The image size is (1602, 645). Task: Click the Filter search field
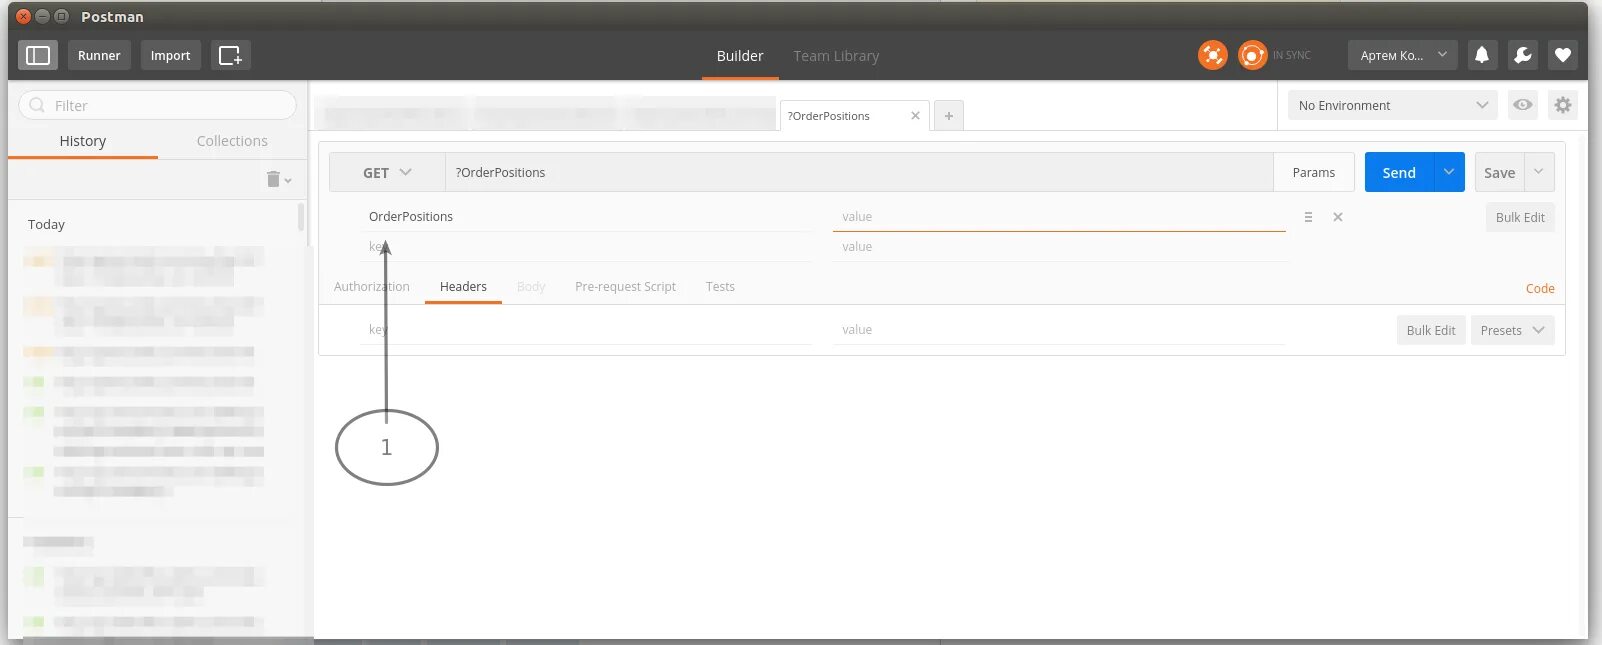tap(158, 105)
